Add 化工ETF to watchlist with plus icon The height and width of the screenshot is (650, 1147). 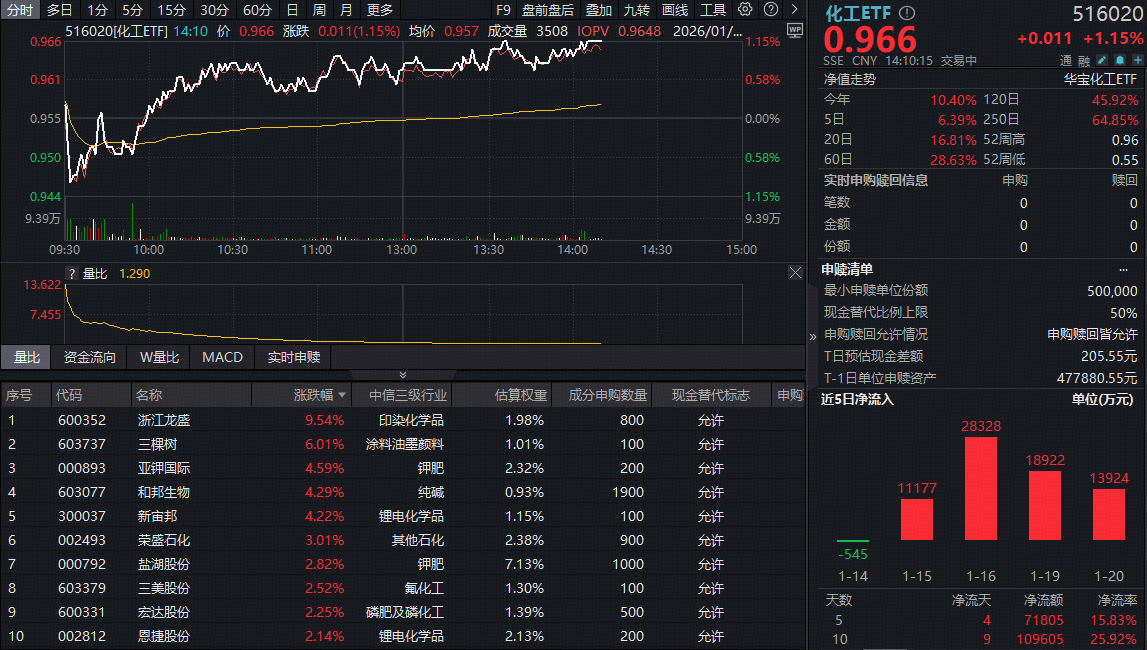point(1137,60)
